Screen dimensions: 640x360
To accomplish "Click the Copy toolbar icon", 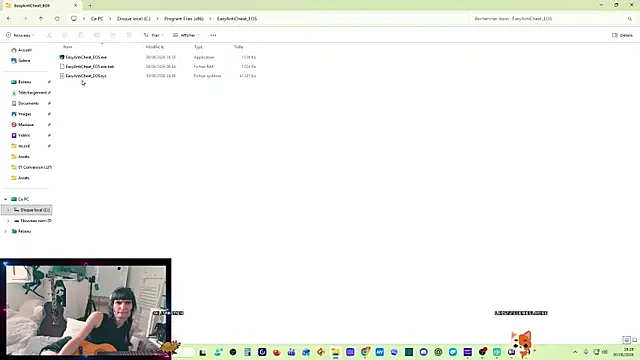I will [64, 35].
